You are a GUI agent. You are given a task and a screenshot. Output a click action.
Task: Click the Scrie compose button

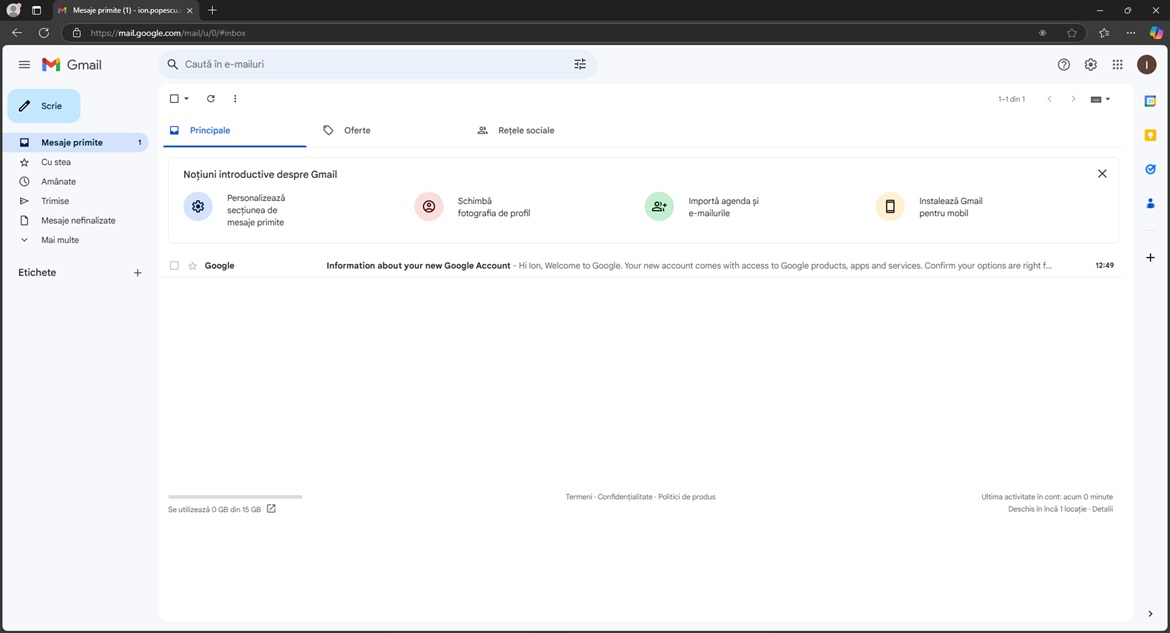point(44,106)
